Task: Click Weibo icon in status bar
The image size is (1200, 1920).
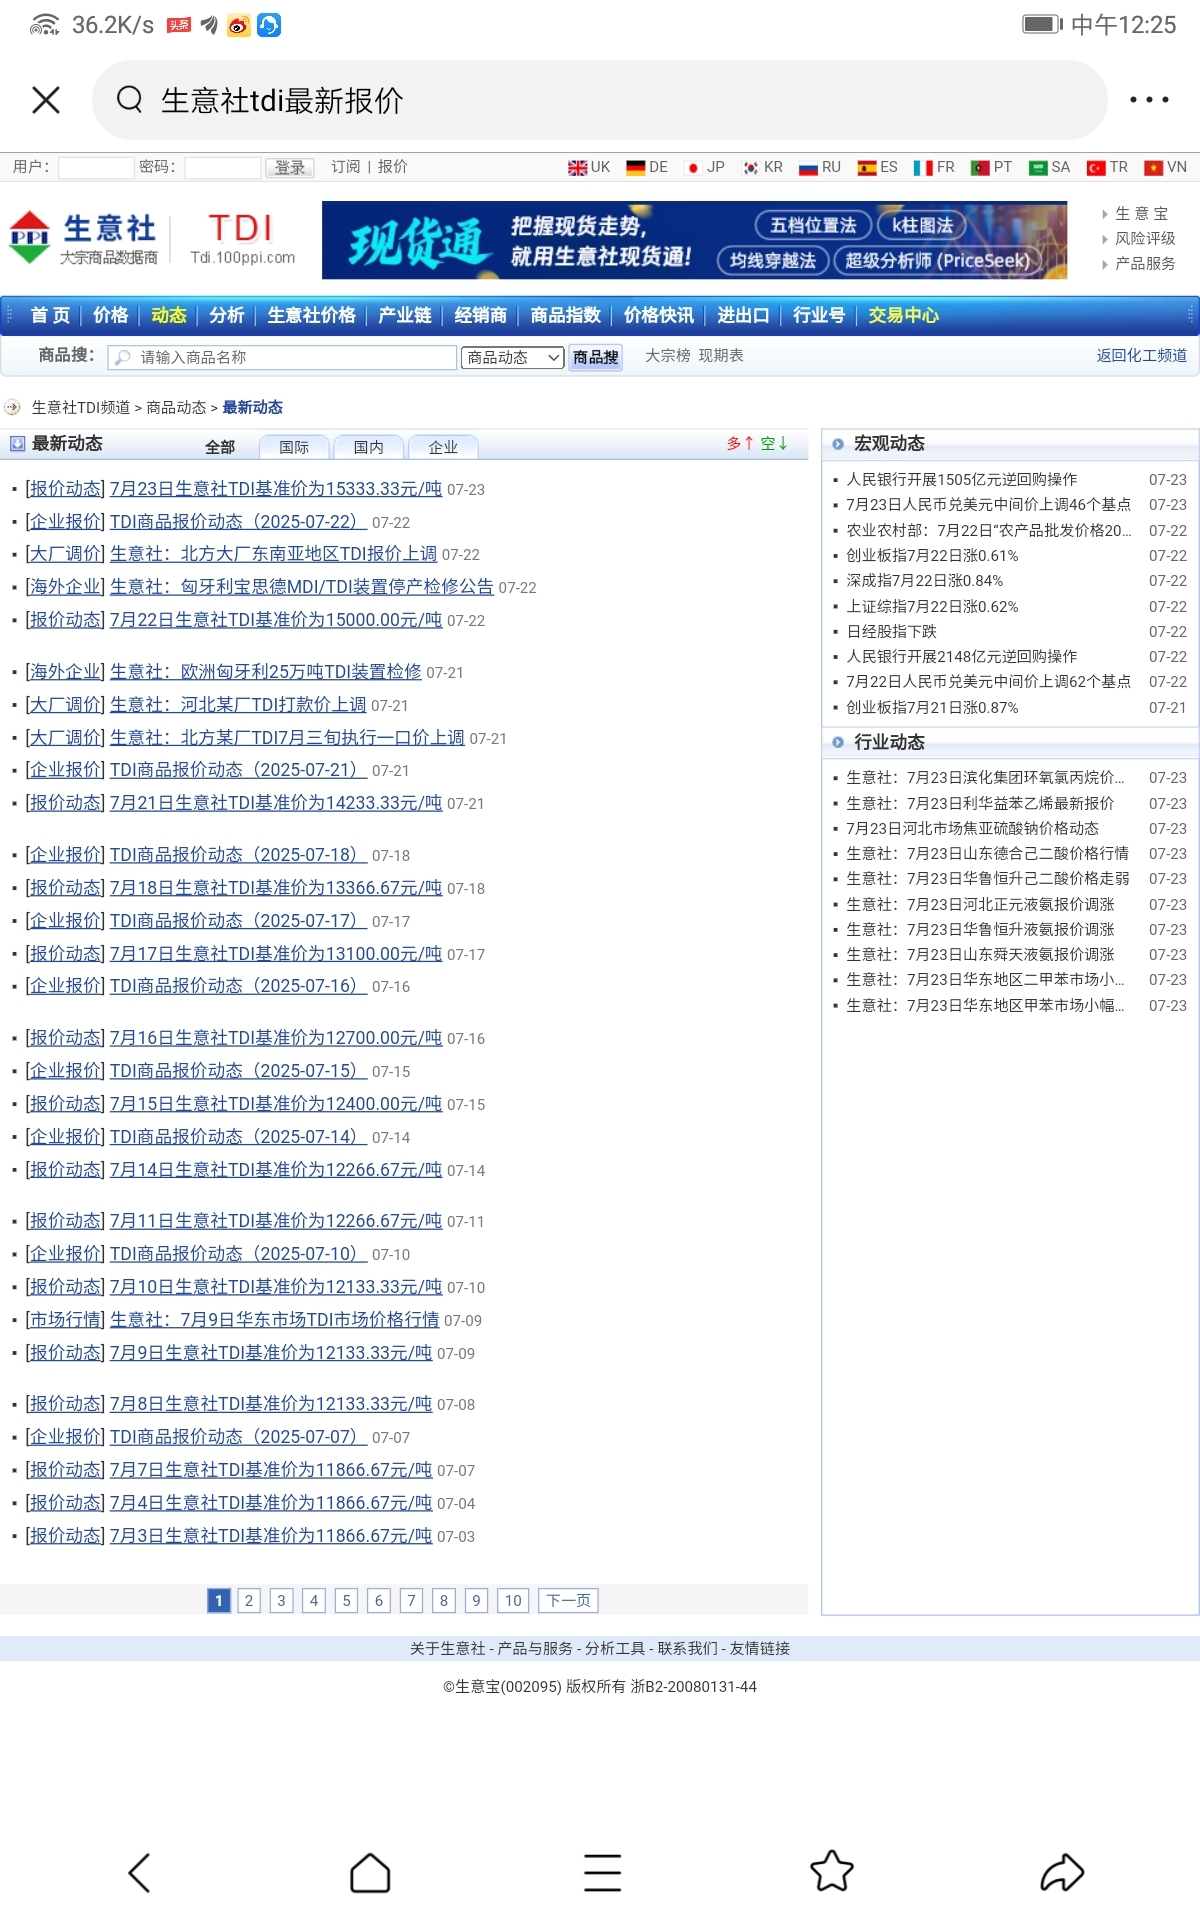Action: click(238, 25)
